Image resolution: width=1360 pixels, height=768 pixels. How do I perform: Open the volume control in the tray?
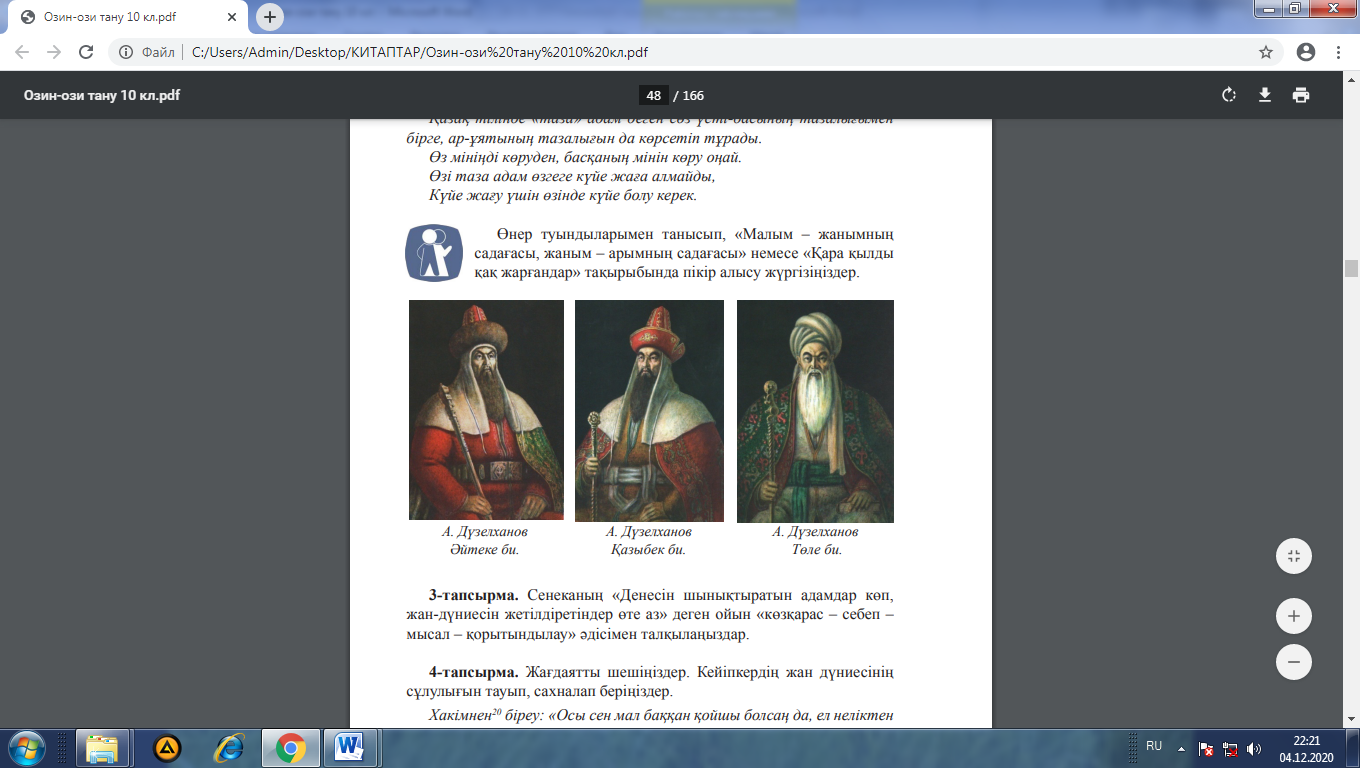click(1254, 748)
